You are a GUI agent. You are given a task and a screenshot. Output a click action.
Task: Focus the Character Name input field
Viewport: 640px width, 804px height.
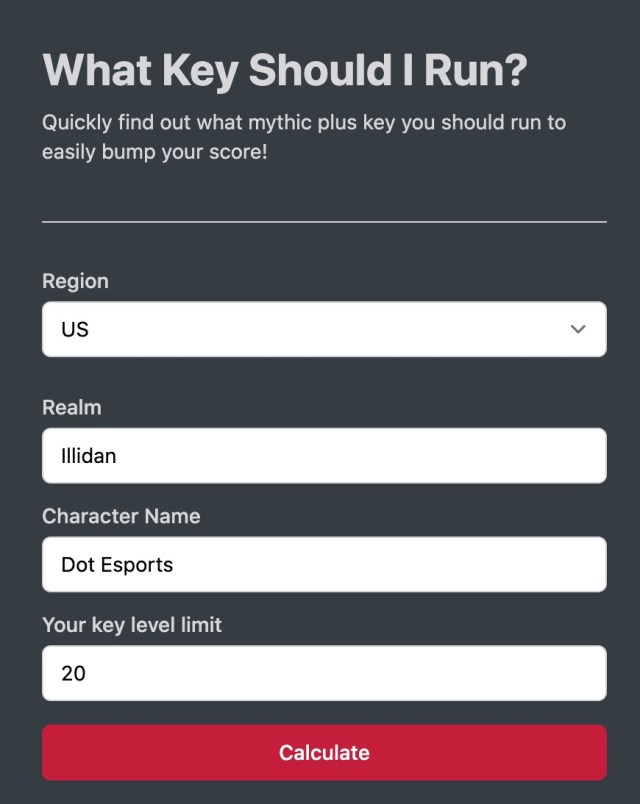(324, 565)
